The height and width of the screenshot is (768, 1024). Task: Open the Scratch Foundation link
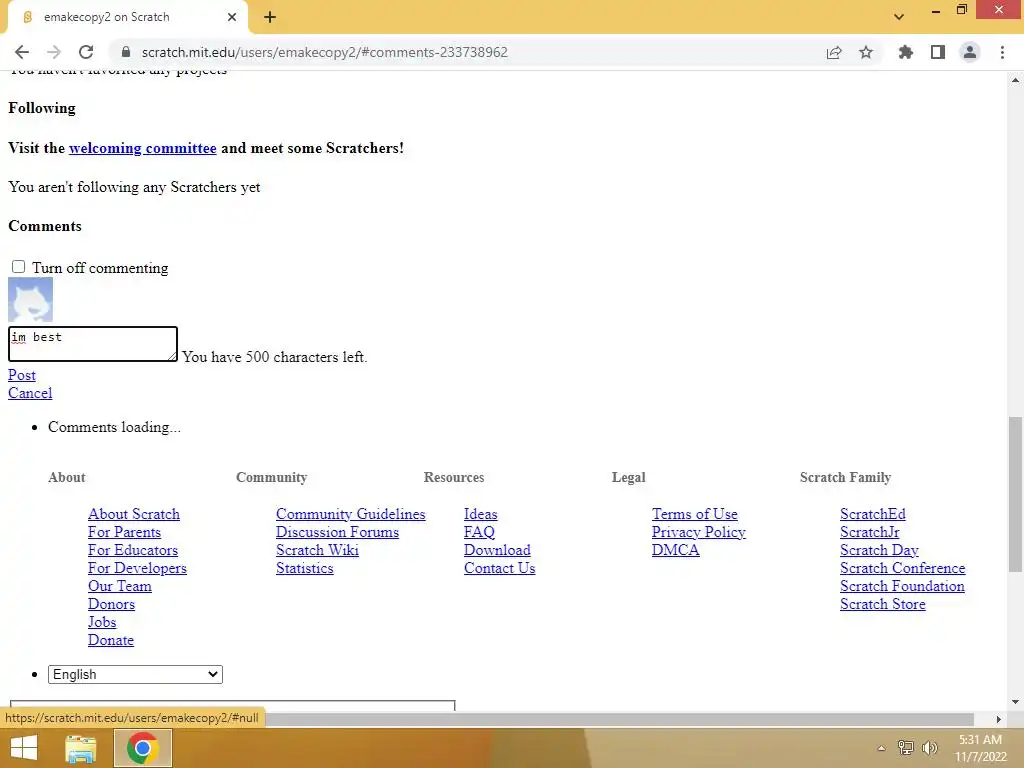point(902,586)
